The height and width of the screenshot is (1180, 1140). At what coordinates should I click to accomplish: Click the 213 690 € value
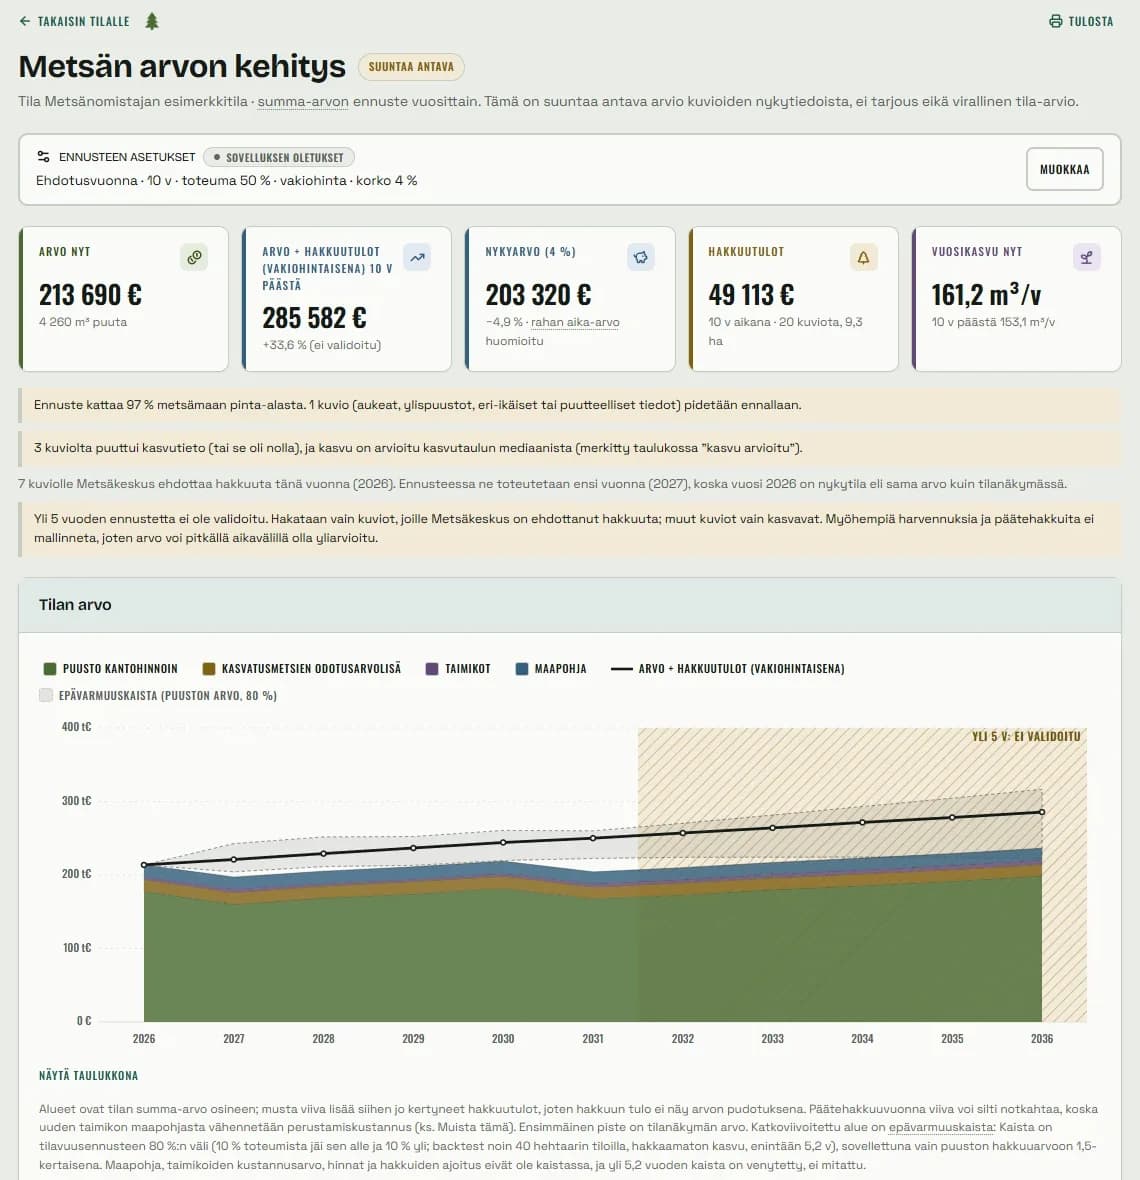(90, 295)
